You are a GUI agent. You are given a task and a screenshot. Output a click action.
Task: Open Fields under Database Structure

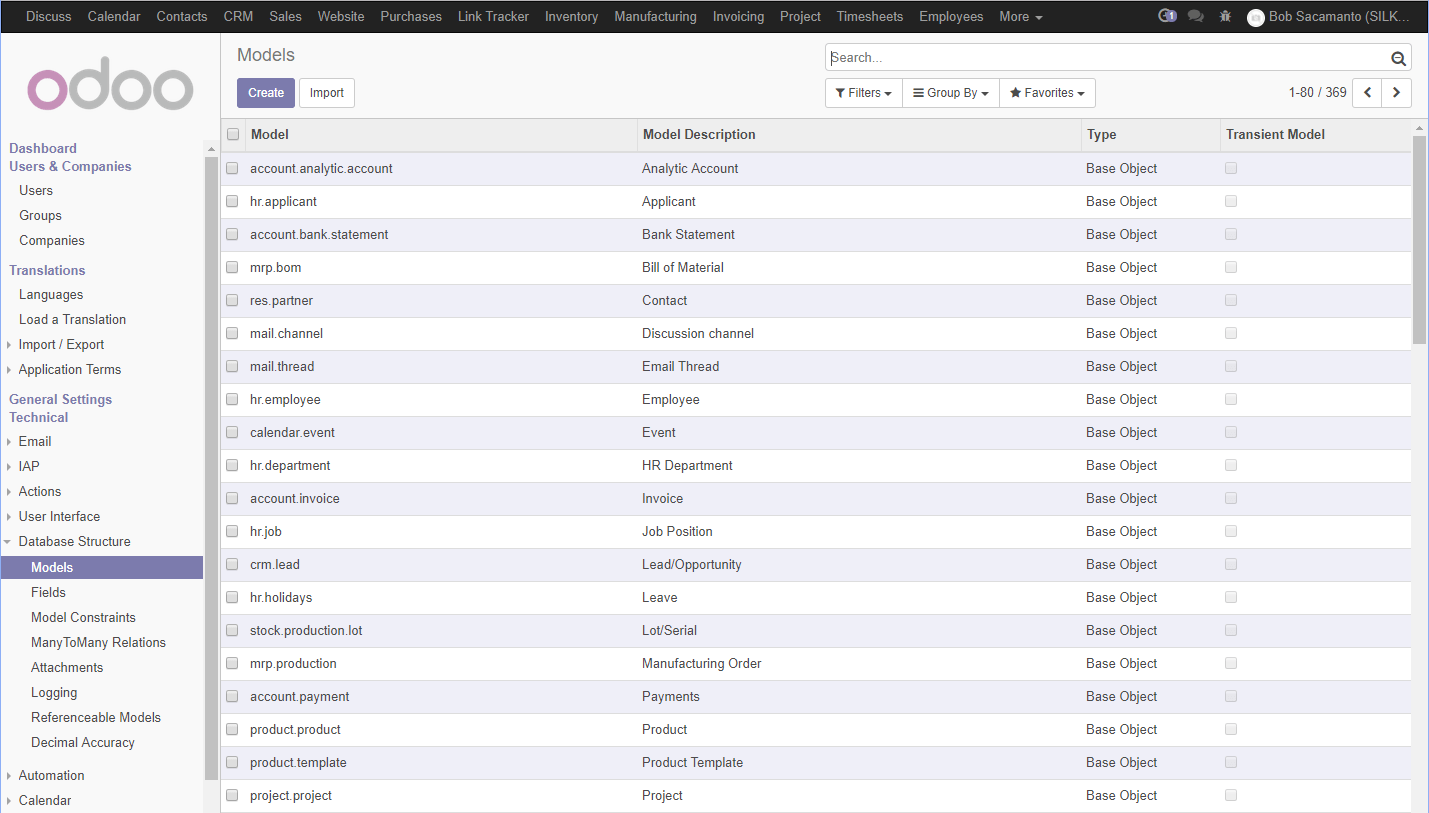click(x=48, y=592)
